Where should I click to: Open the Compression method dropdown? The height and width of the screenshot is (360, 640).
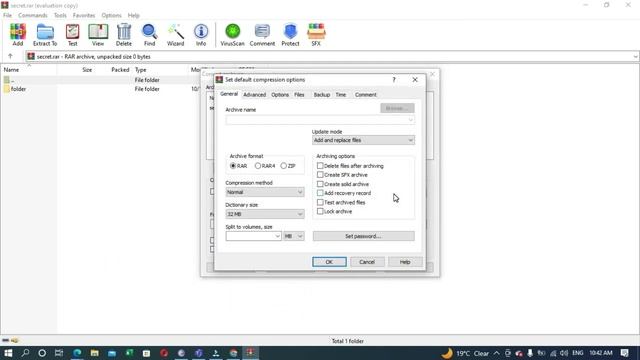coord(265,192)
